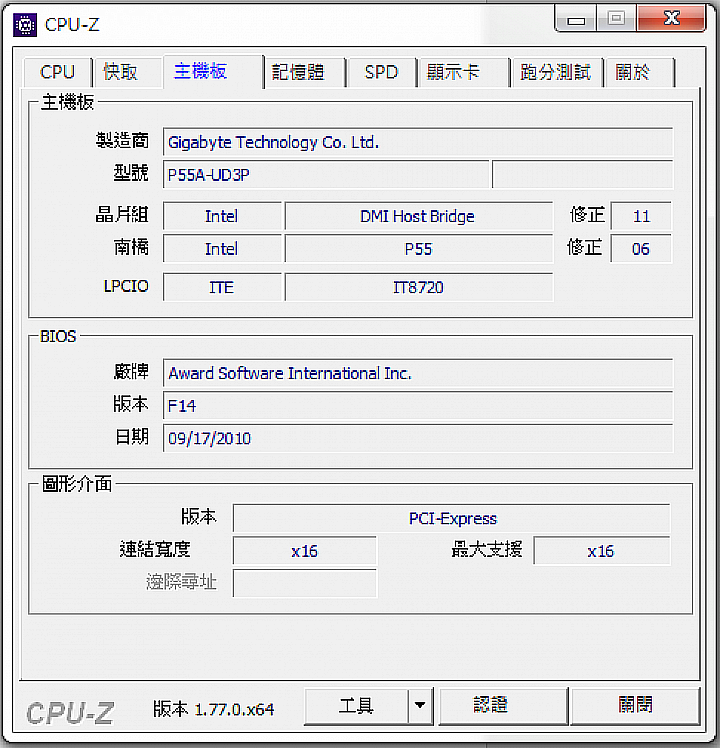Click the 關閉 button
This screenshot has height=748, width=720.
(635, 706)
